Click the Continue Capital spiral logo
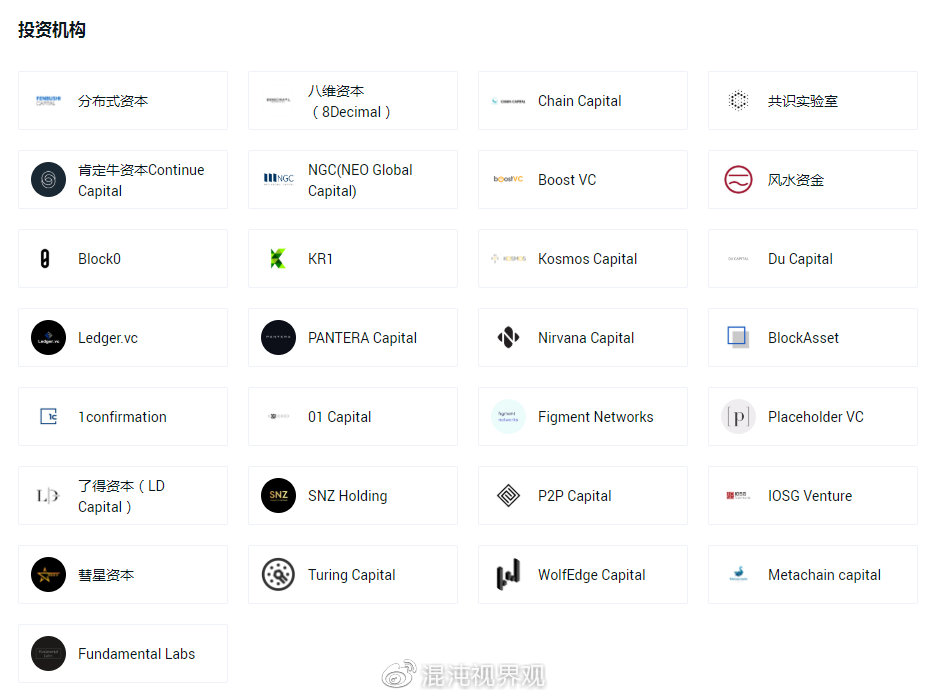 click(x=48, y=179)
